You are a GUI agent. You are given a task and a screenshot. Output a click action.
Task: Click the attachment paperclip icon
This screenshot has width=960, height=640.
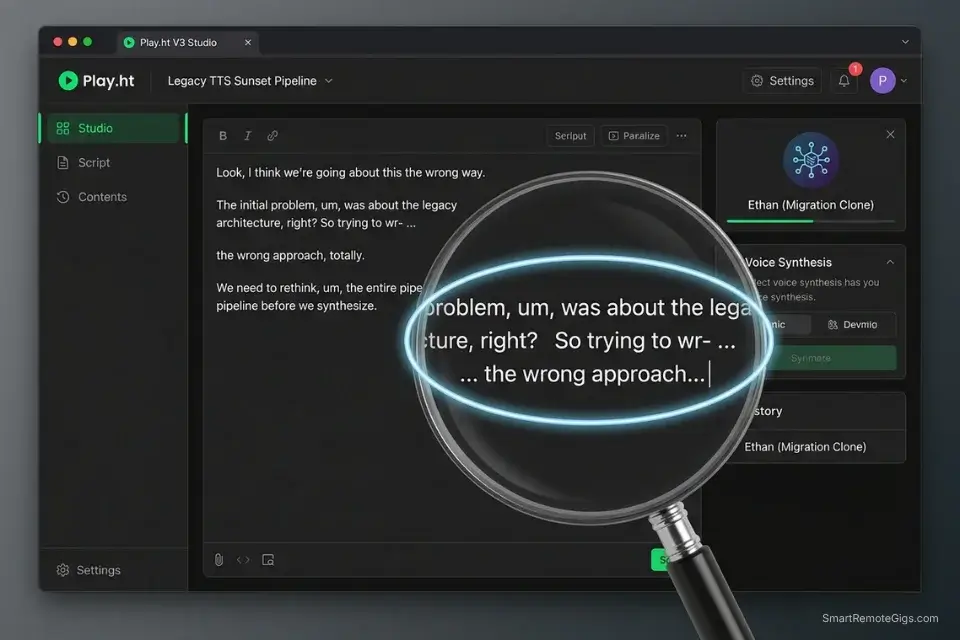[x=219, y=560]
